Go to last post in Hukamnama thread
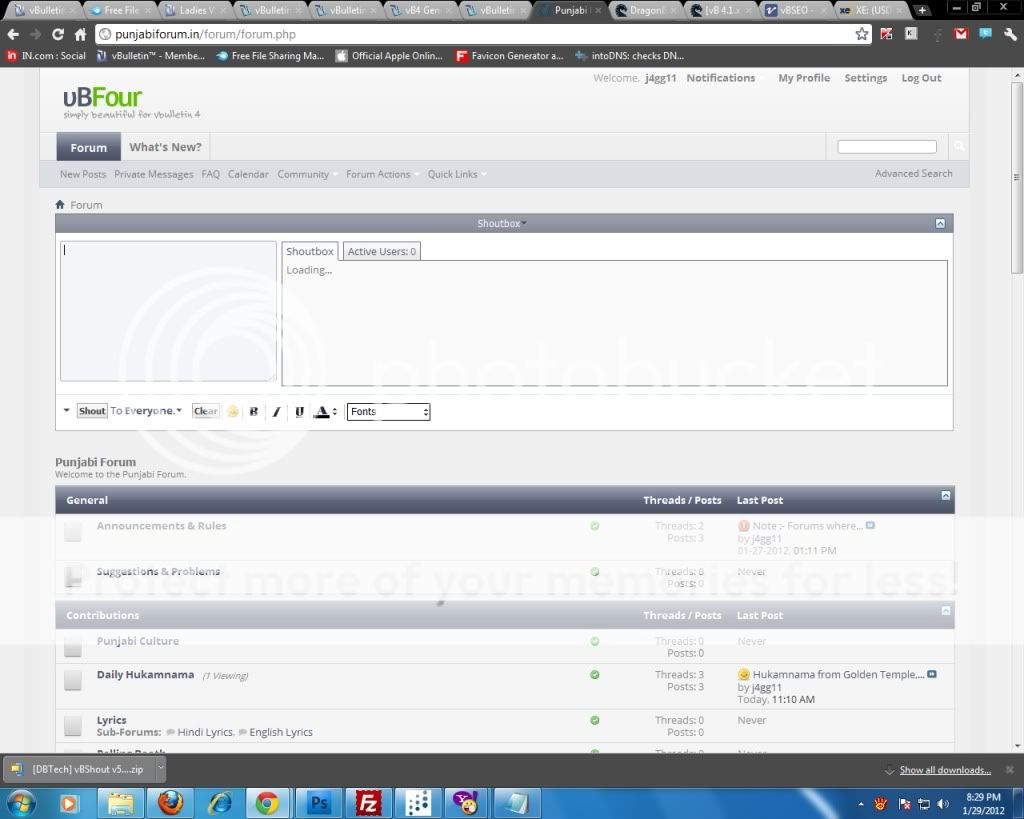 (x=932, y=674)
